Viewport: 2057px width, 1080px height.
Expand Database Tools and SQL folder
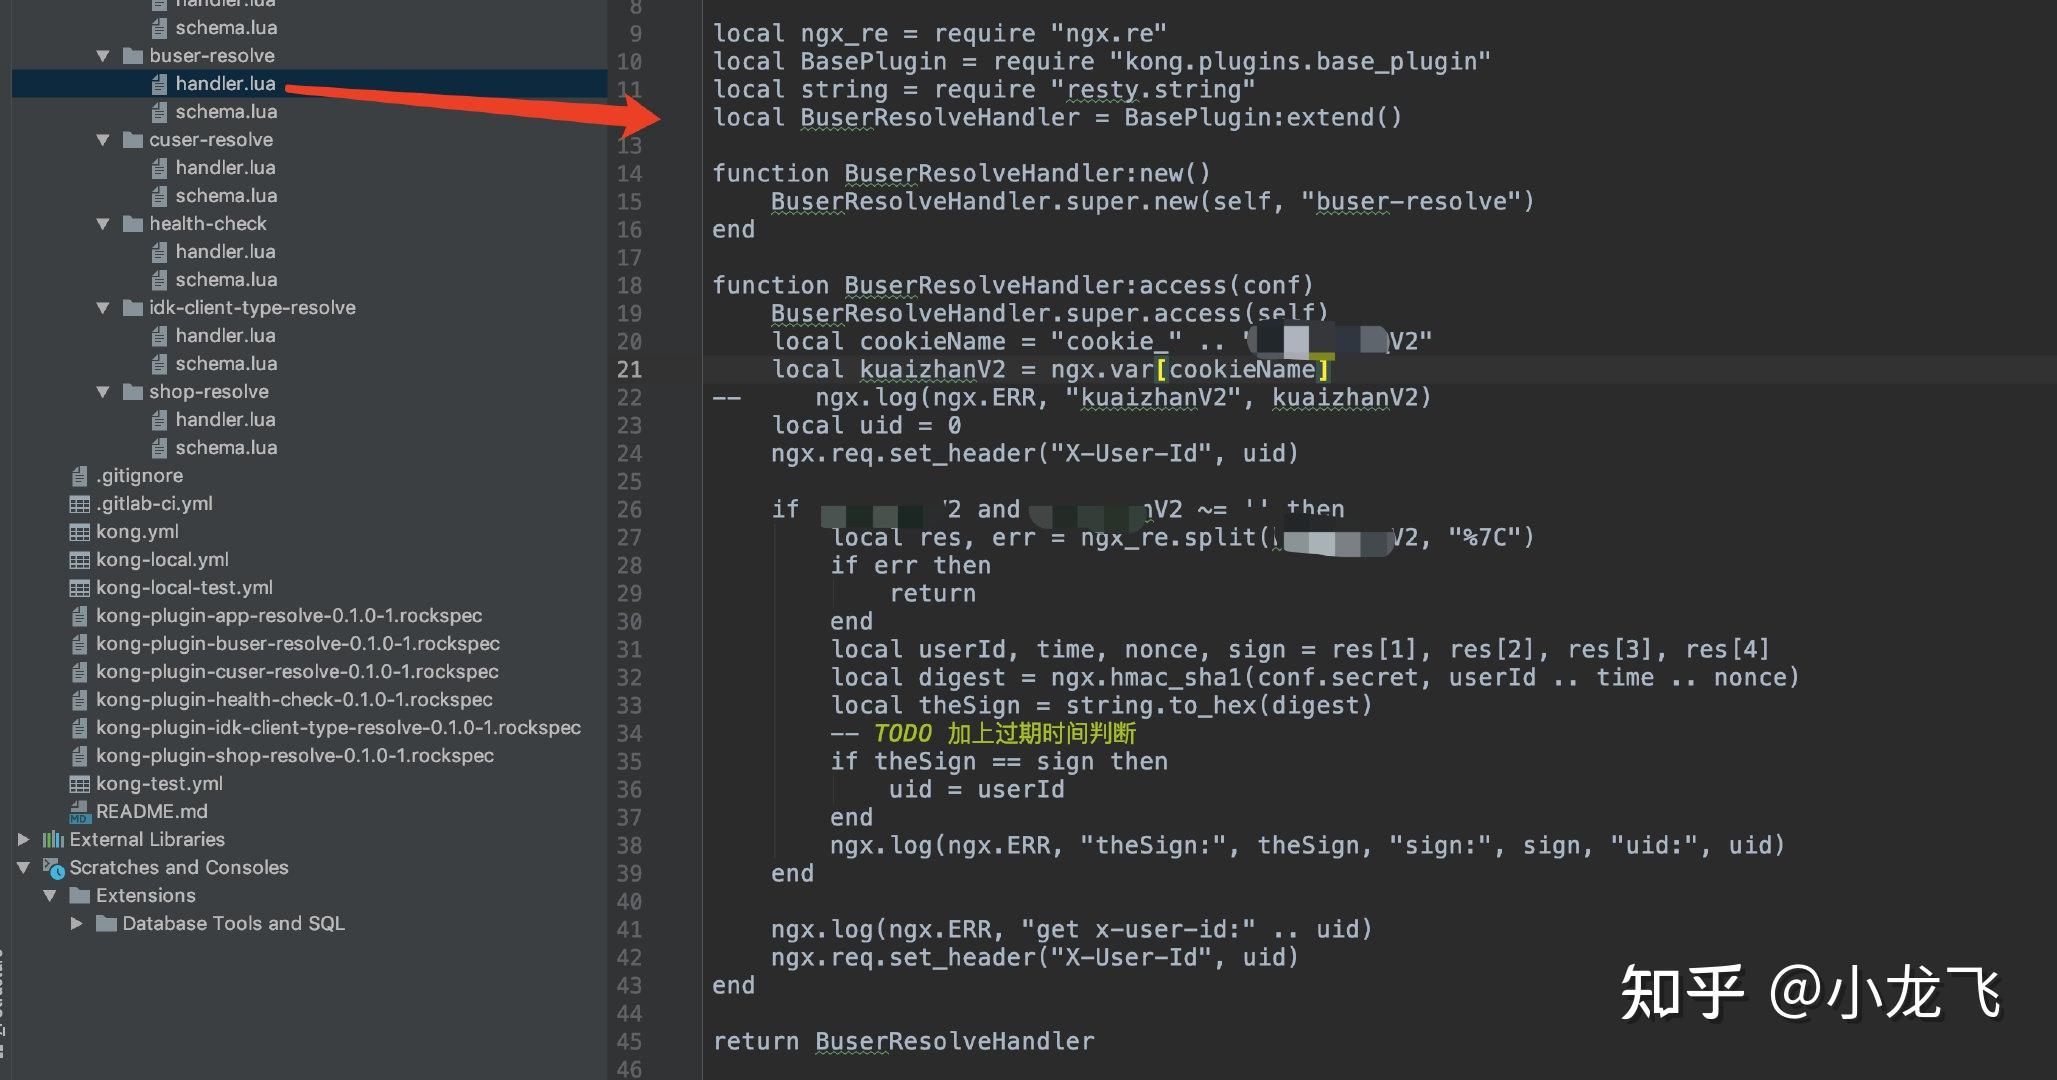(x=76, y=924)
